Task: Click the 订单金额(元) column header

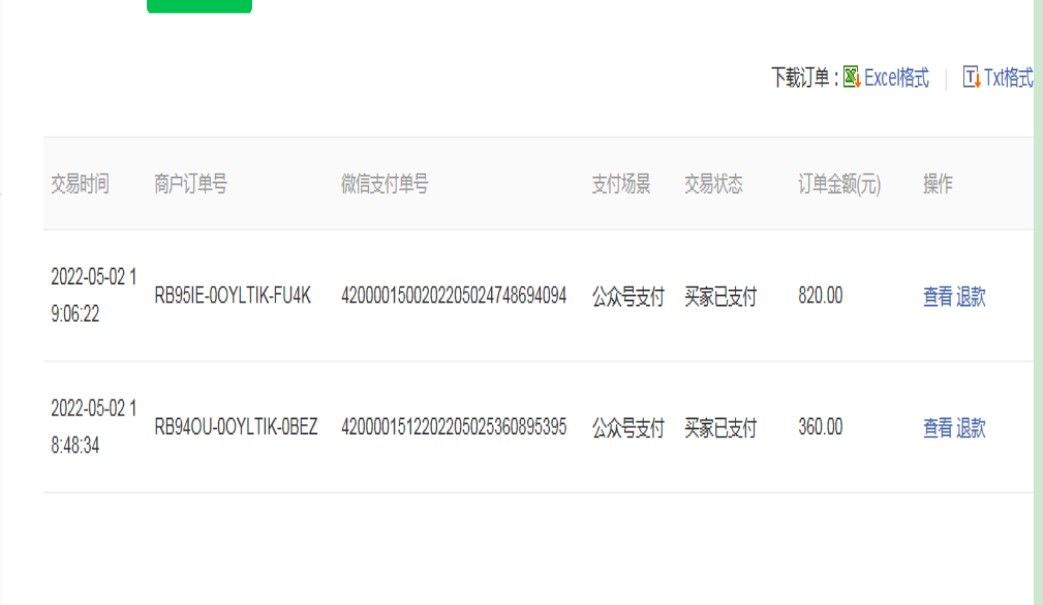Action: (838, 184)
